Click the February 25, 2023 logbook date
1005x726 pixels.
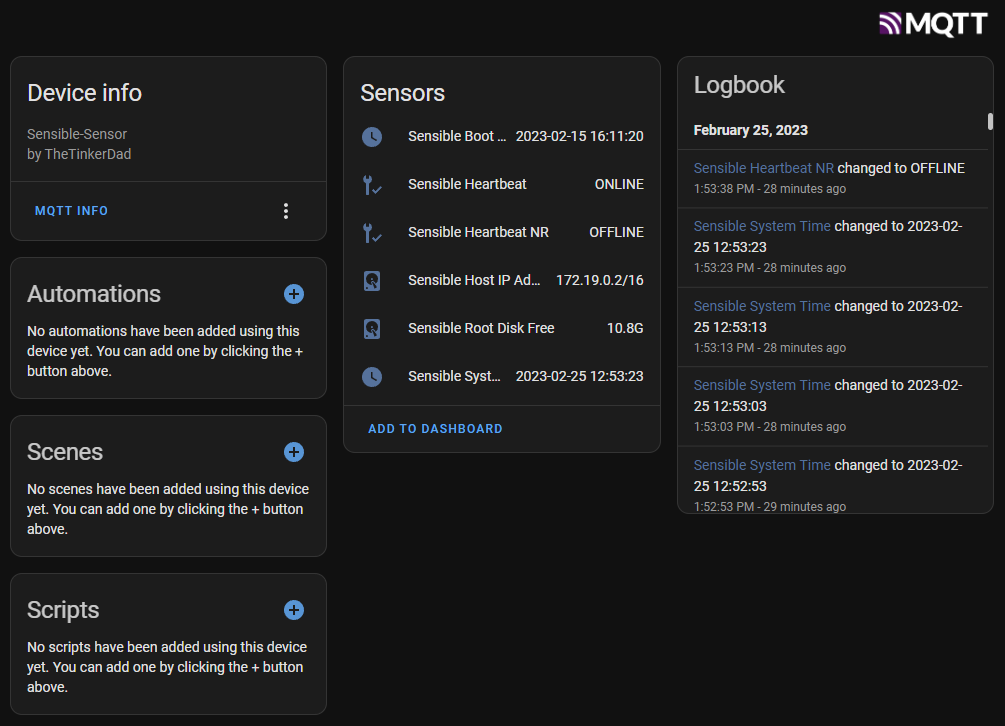tap(751, 130)
